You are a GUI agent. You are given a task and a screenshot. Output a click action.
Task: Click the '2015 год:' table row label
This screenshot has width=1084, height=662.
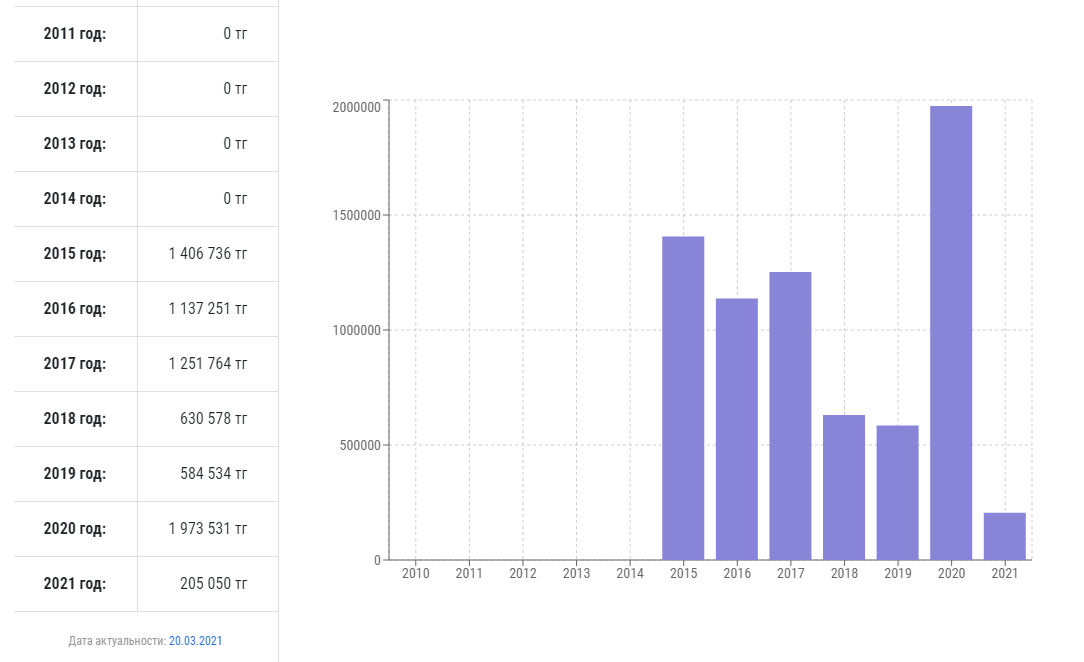coord(75,254)
